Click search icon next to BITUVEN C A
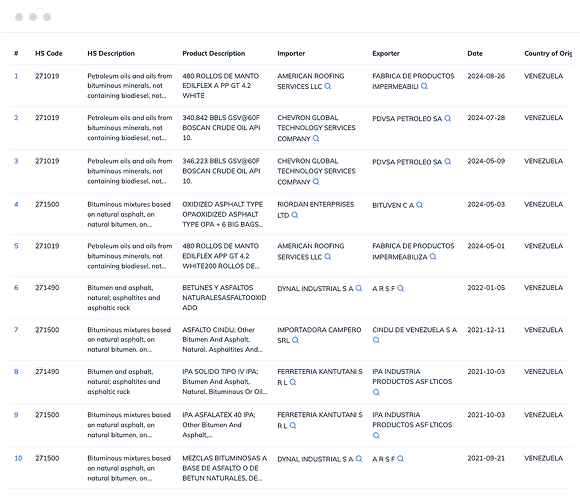 click(419, 205)
